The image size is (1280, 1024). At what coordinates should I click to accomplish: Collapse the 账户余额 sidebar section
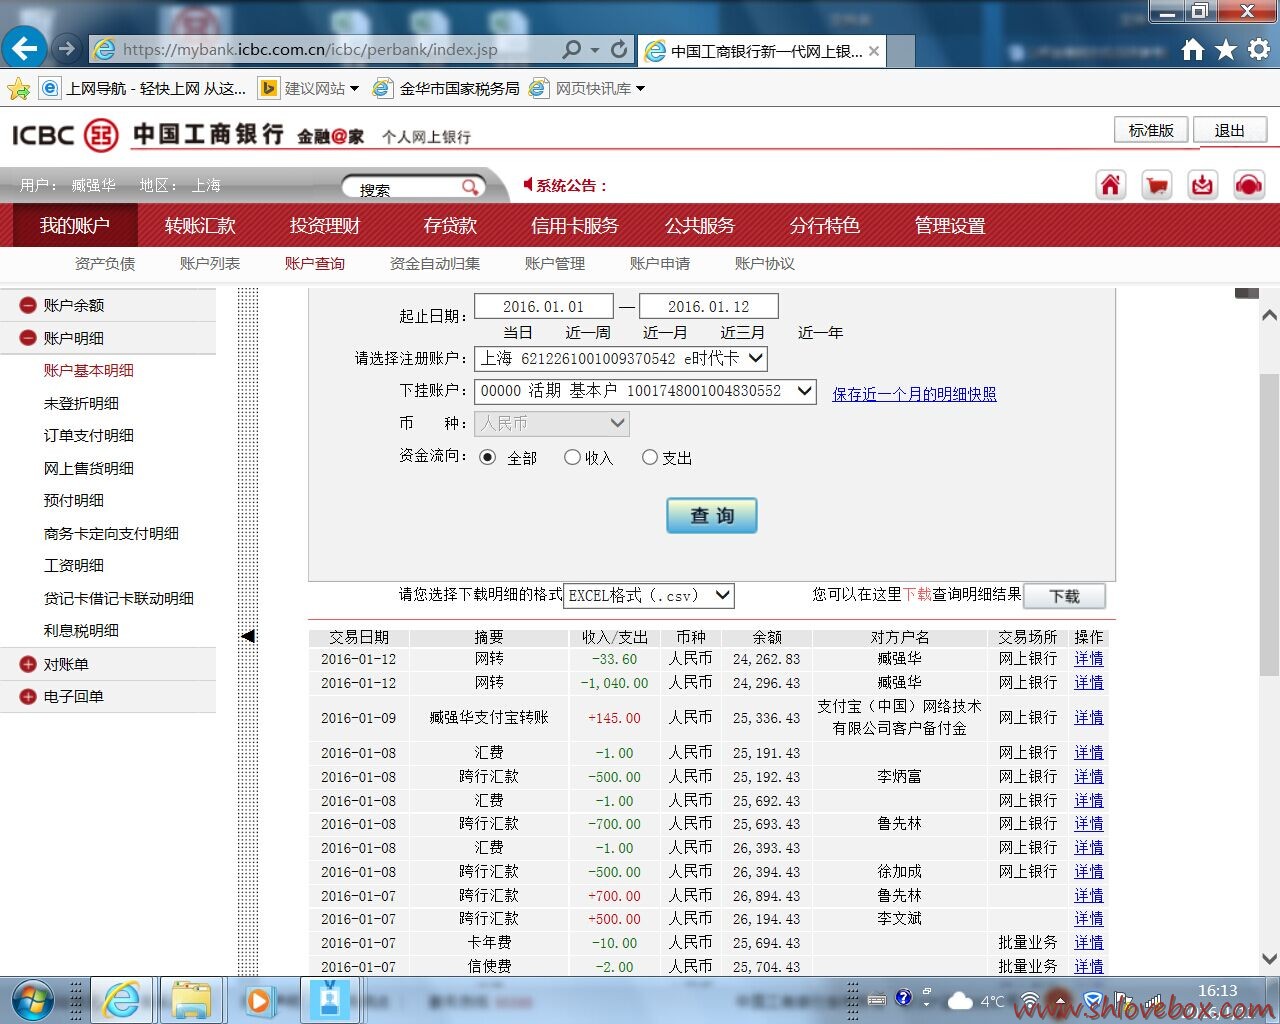[28, 305]
